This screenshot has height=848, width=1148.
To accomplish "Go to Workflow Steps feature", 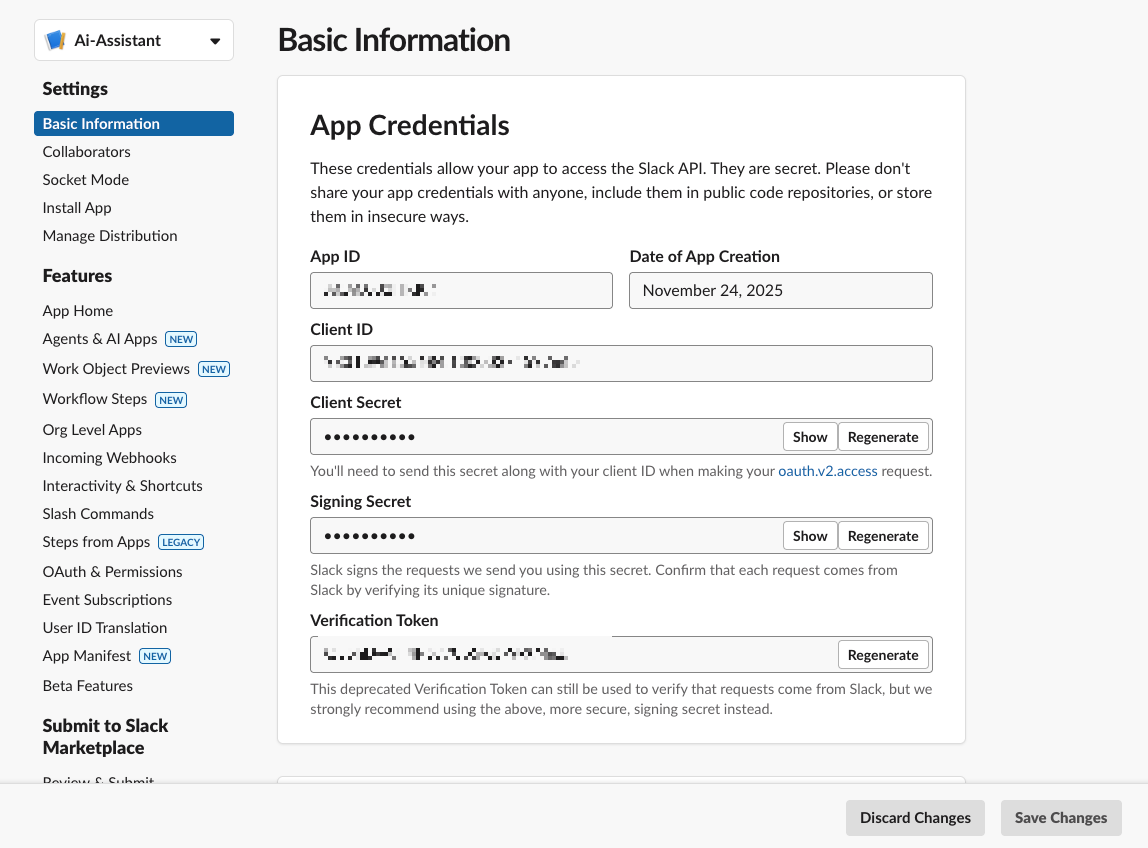I will coord(94,399).
